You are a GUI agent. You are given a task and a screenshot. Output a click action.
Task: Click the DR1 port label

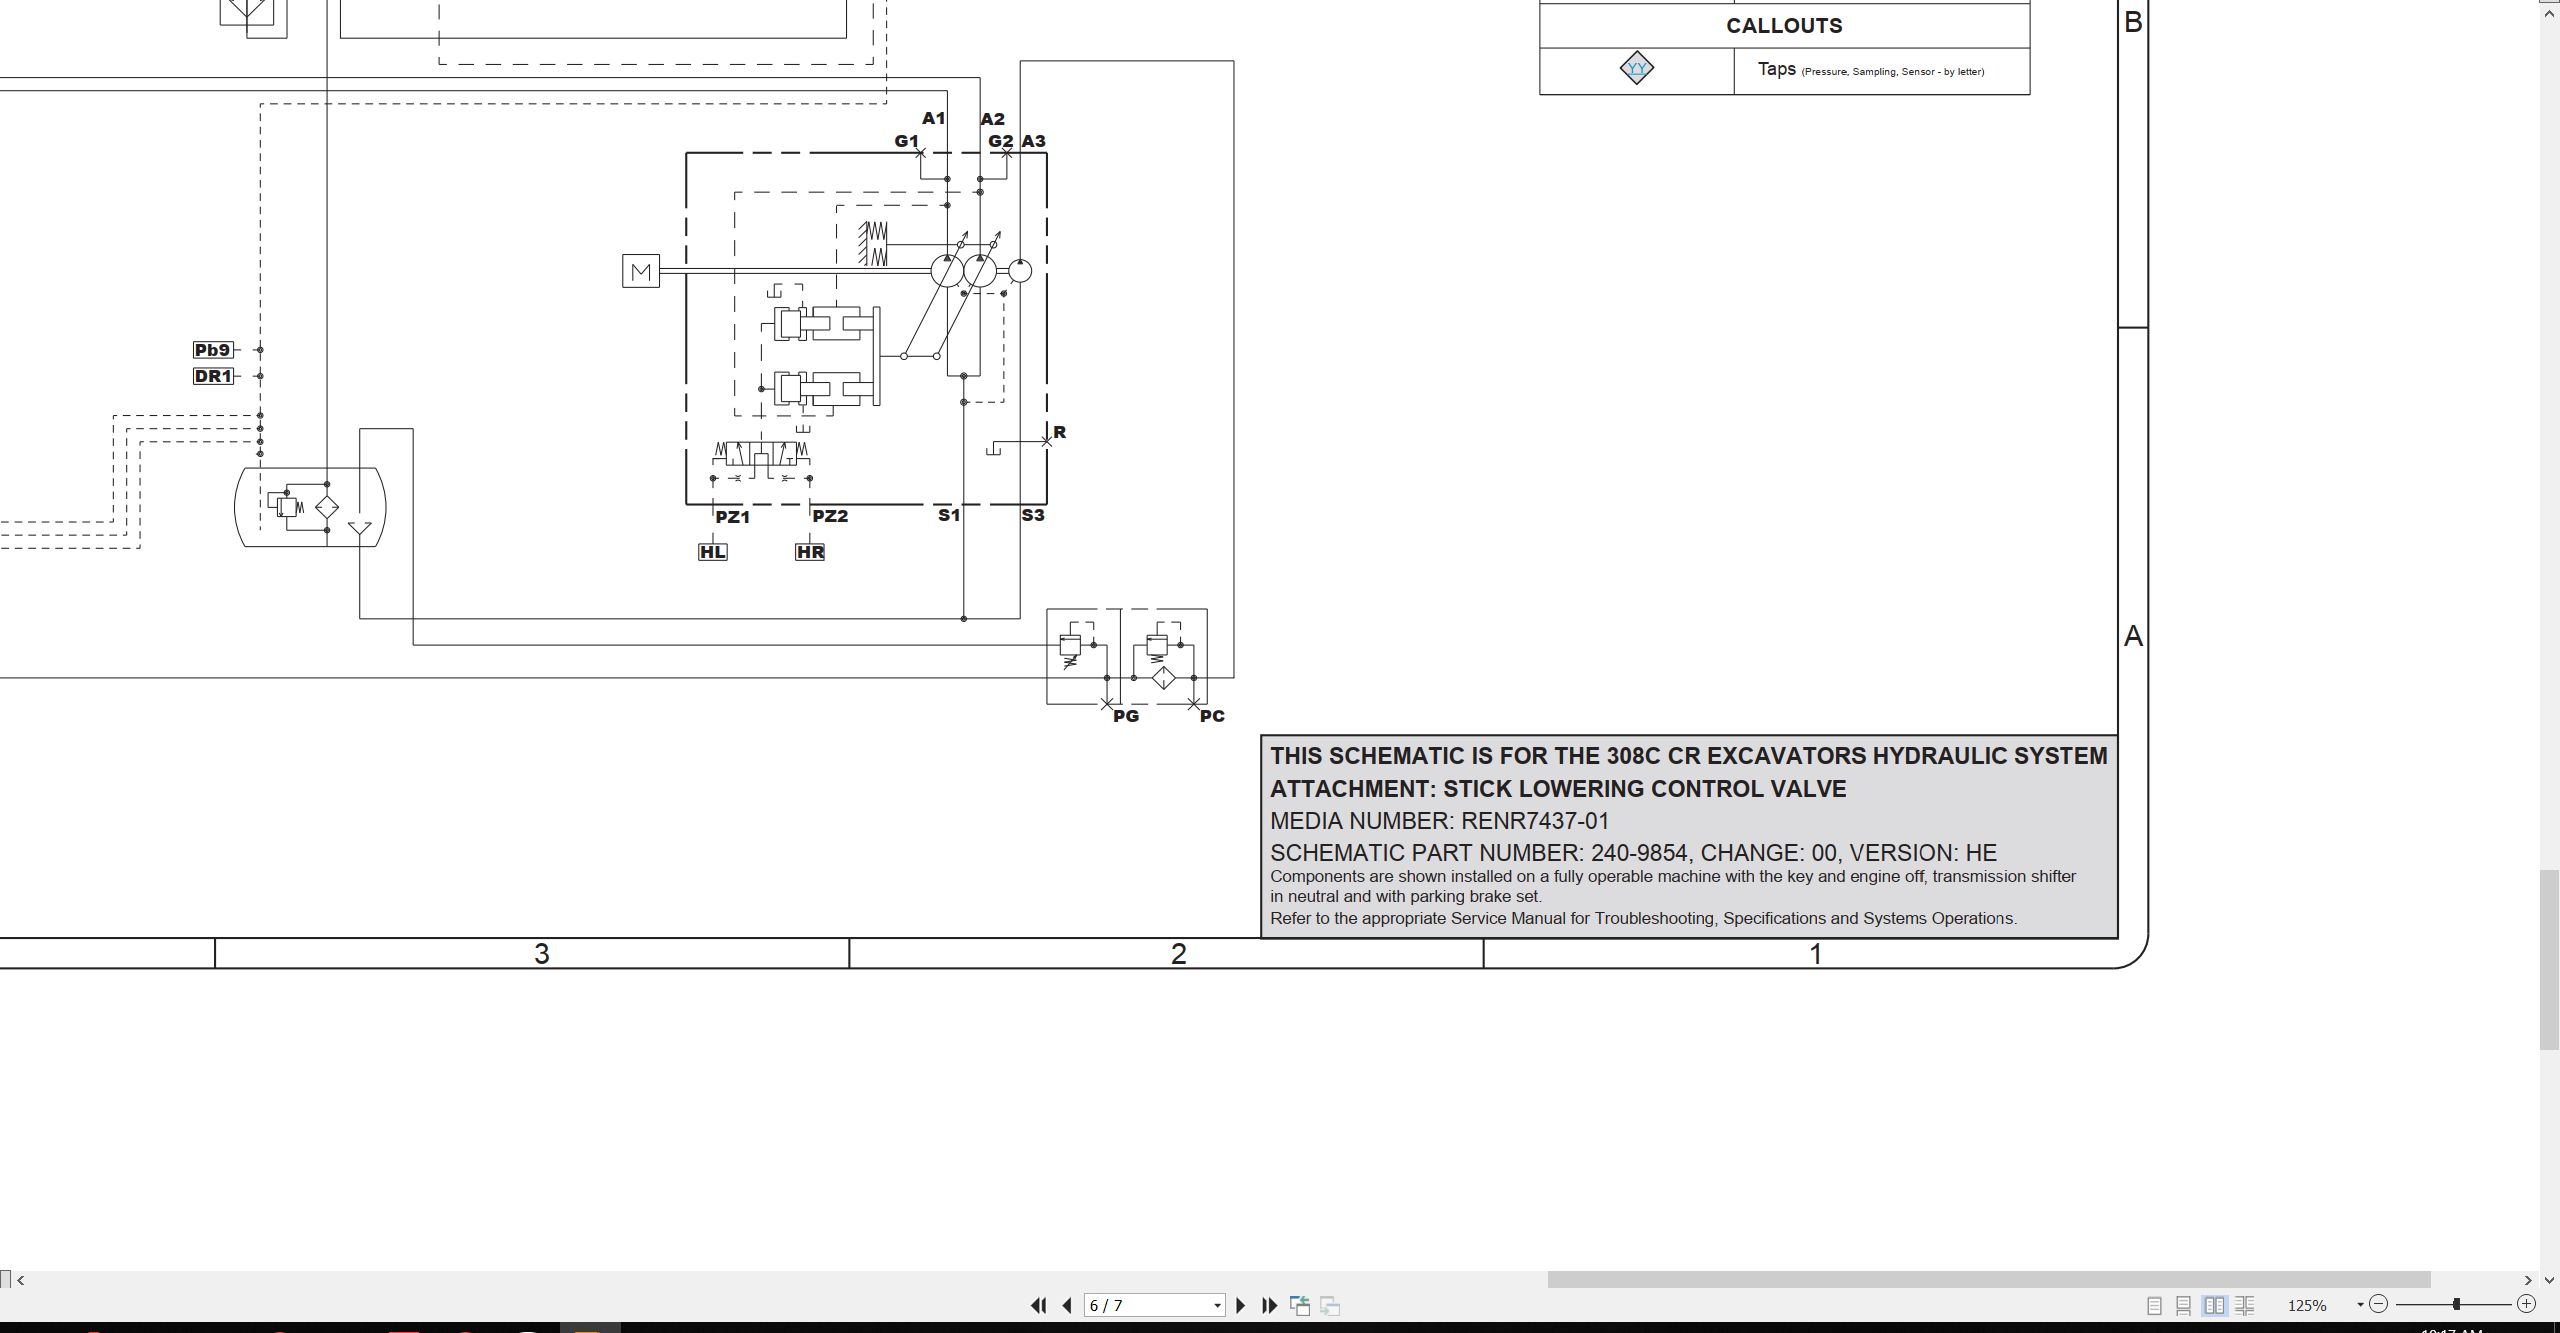click(x=213, y=376)
